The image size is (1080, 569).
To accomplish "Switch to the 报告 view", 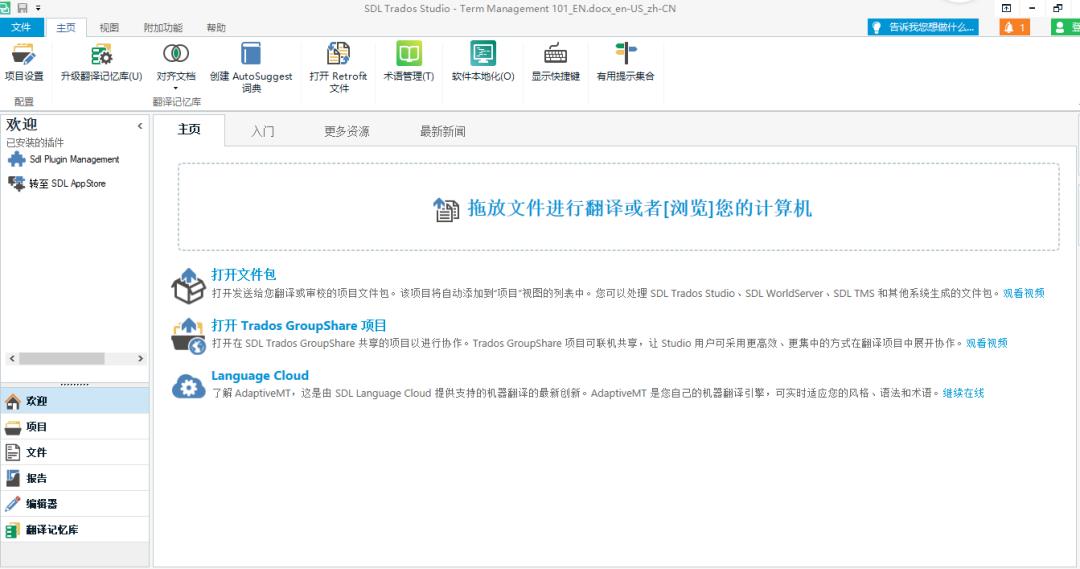I will pyautogui.click(x=74, y=478).
